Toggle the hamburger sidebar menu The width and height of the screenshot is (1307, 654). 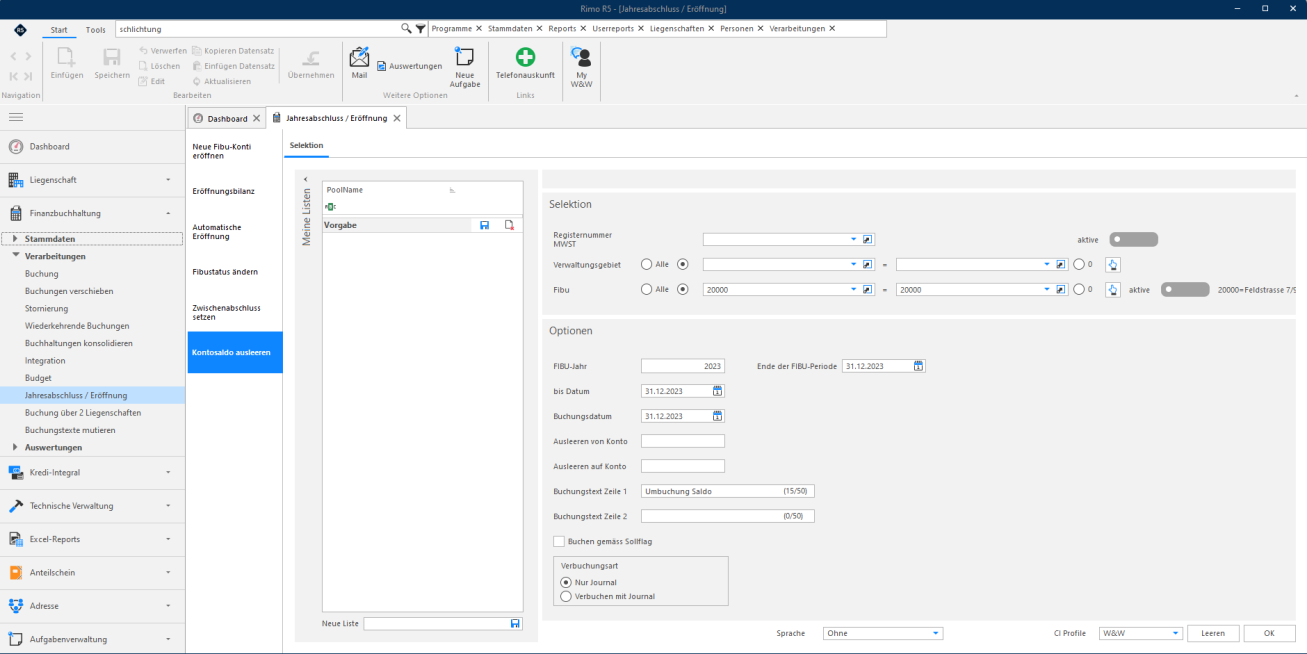click(16, 118)
